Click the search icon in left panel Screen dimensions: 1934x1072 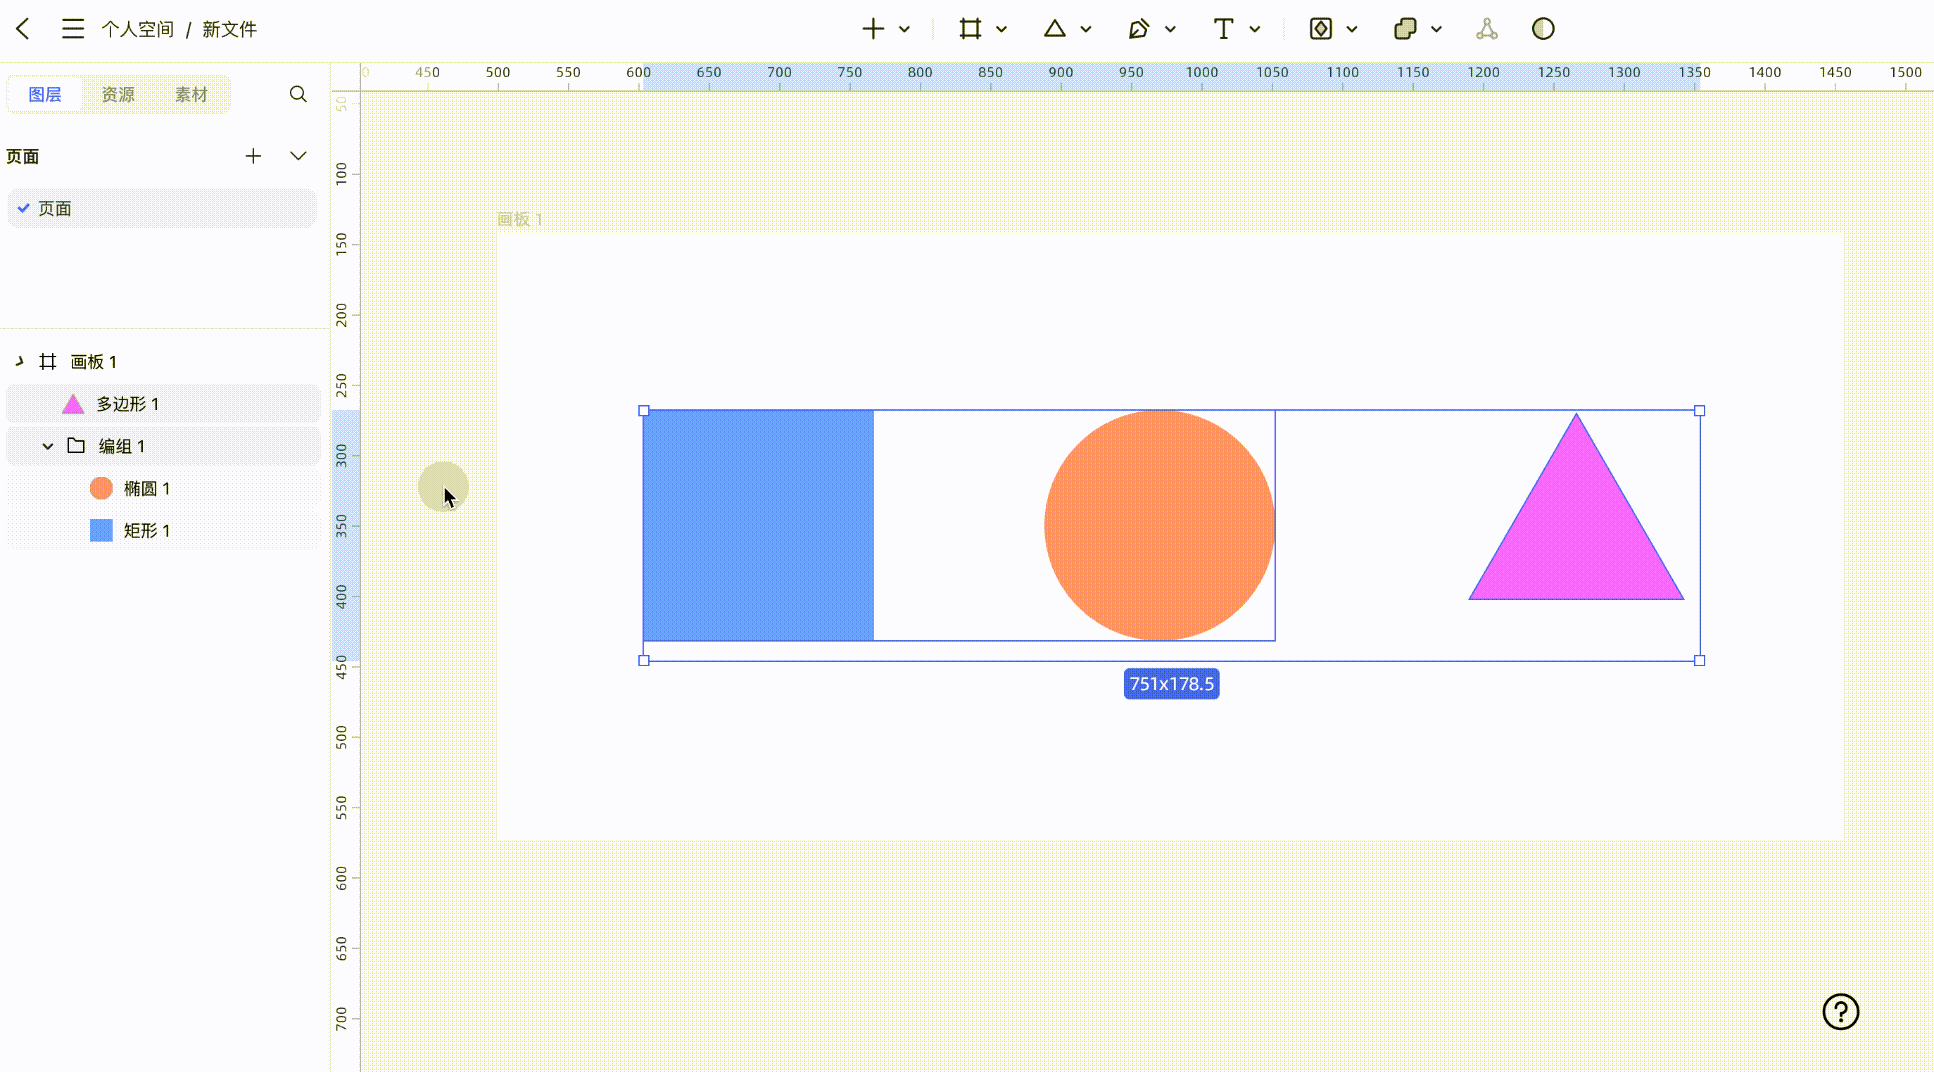298,94
